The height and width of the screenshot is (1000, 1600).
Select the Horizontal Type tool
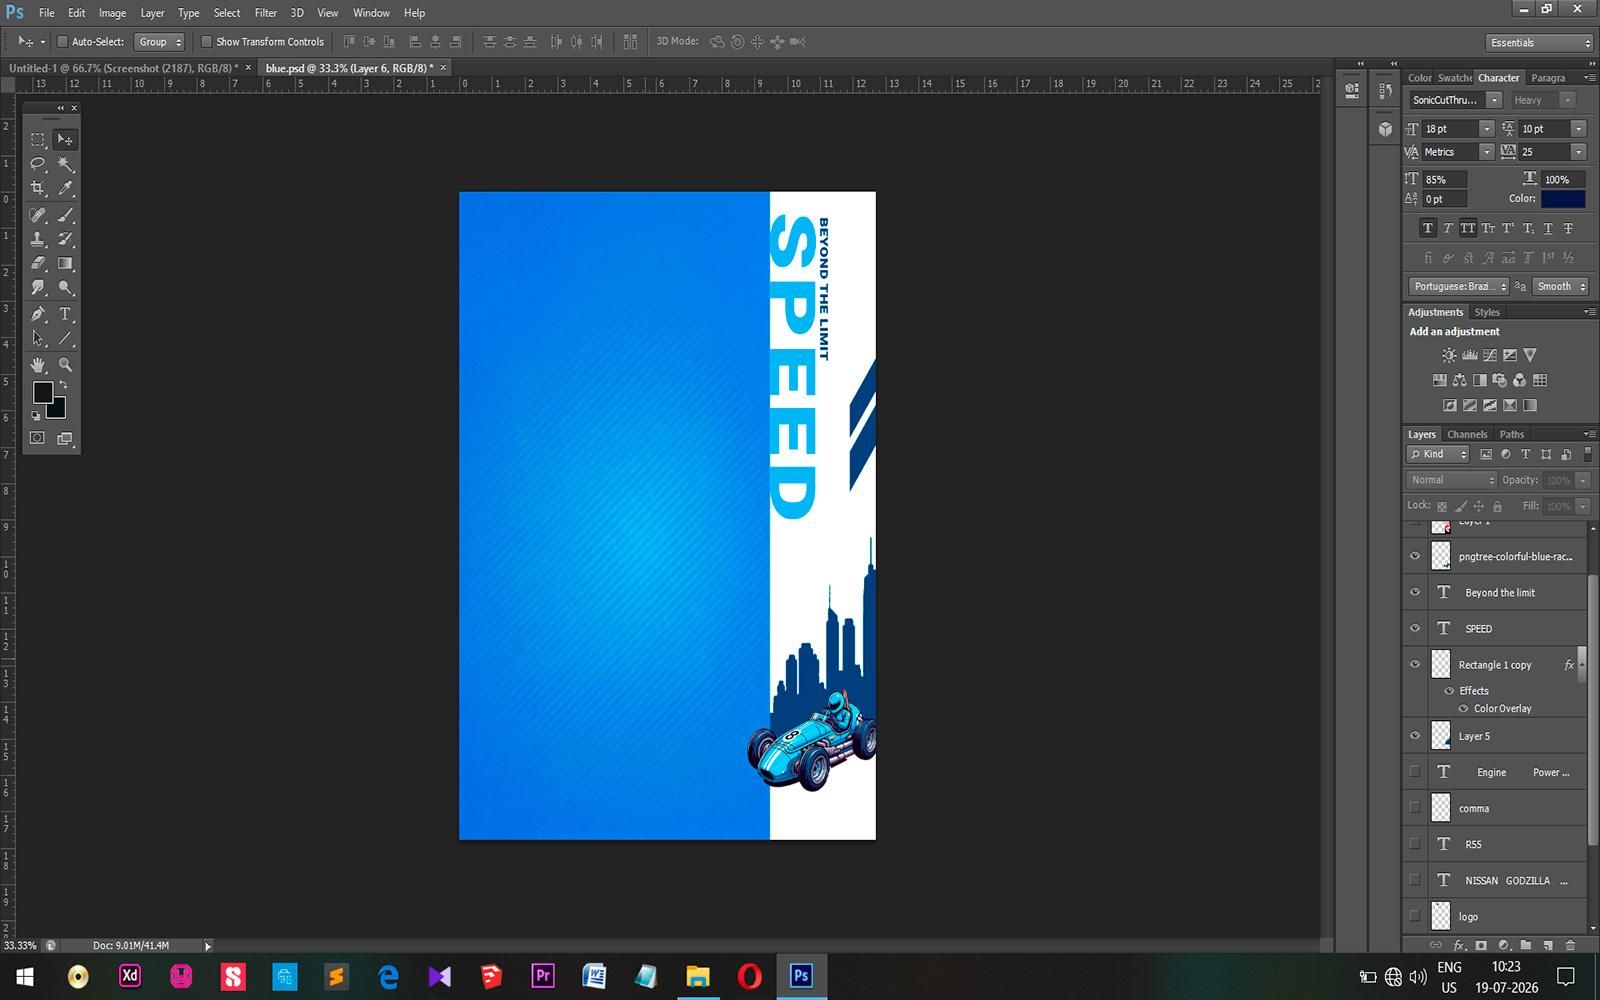pos(65,314)
